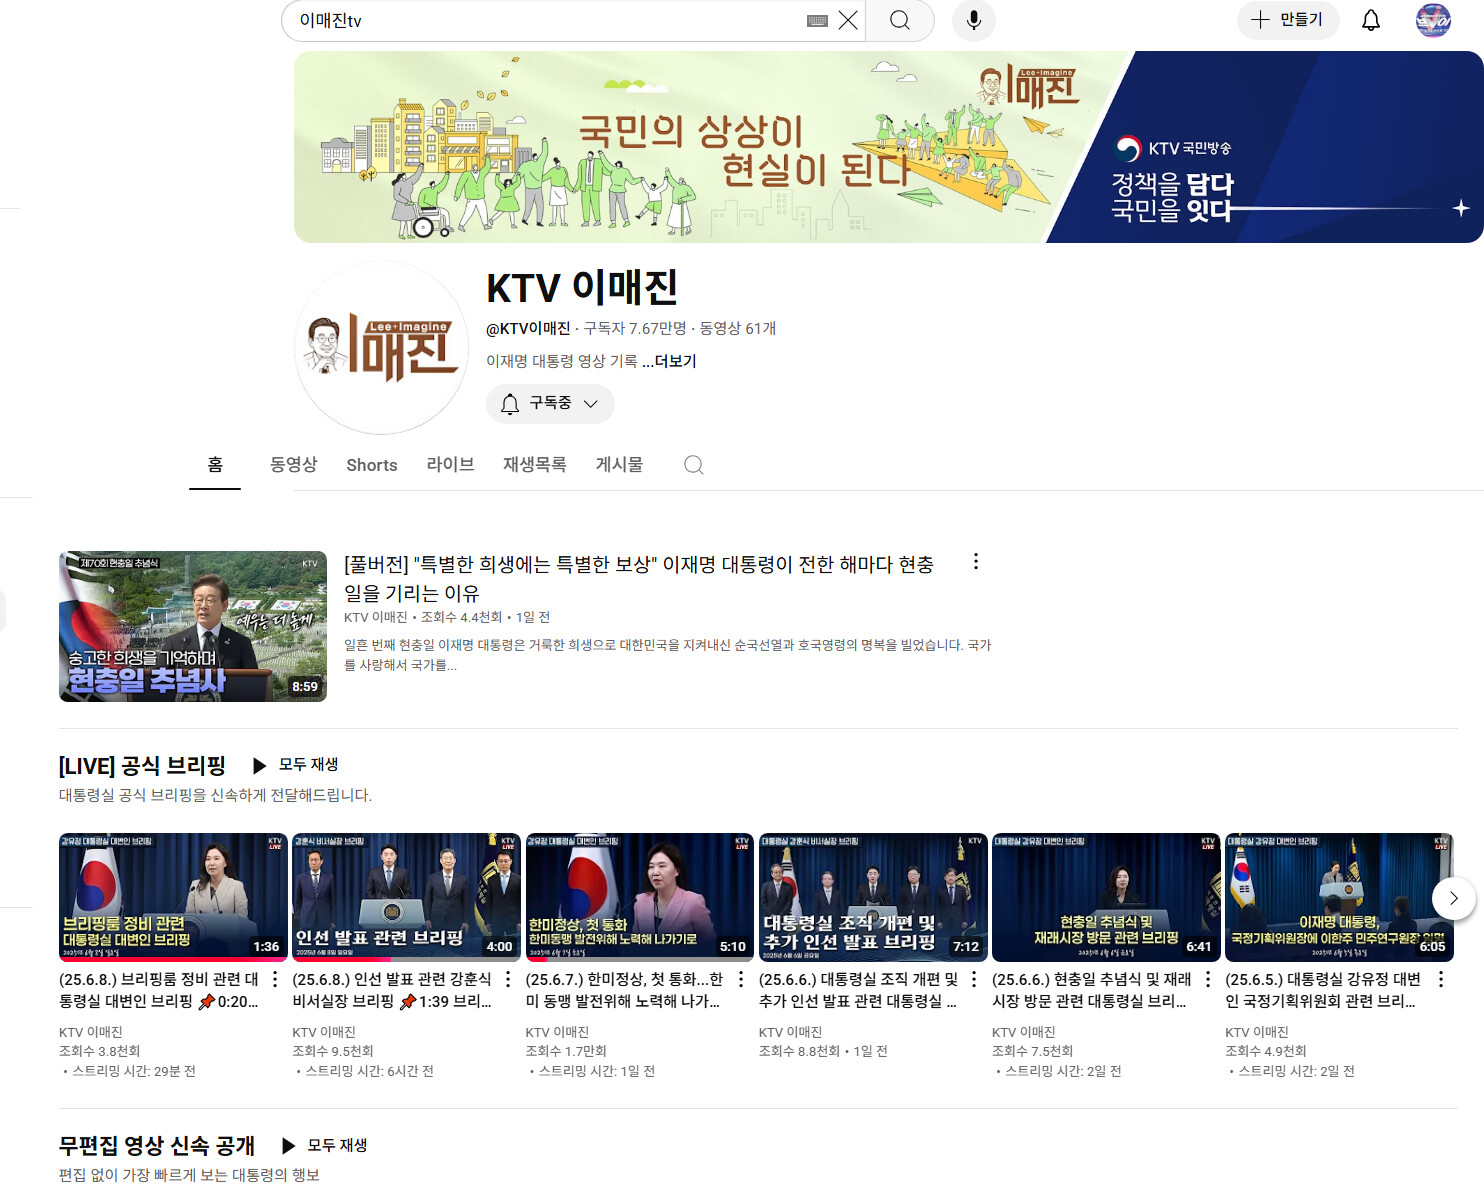Open options menu for (25.6.7.) 한미정상 video
The width and height of the screenshot is (1484, 1187).
click(741, 979)
